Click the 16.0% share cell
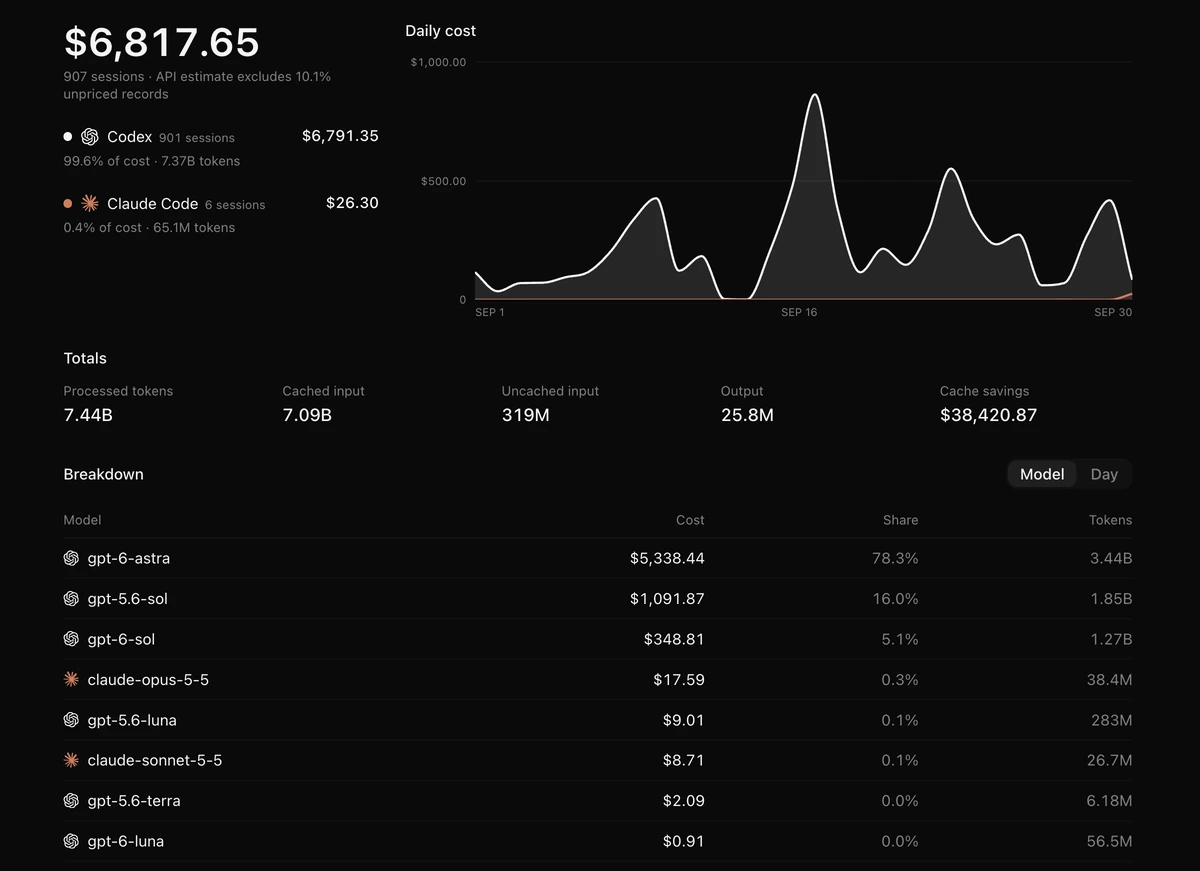 pos(895,599)
